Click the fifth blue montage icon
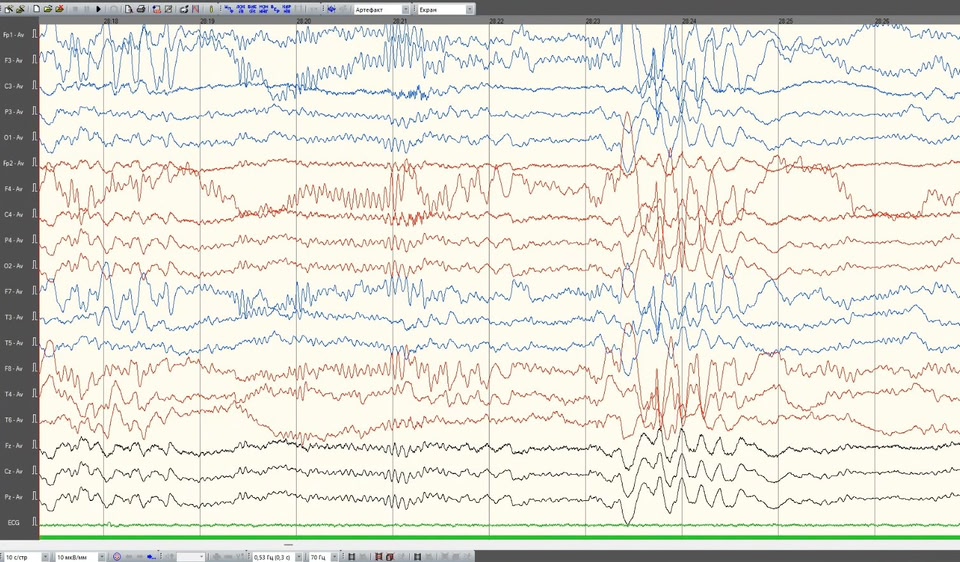The image size is (960, 562). (x=276, y=9)
